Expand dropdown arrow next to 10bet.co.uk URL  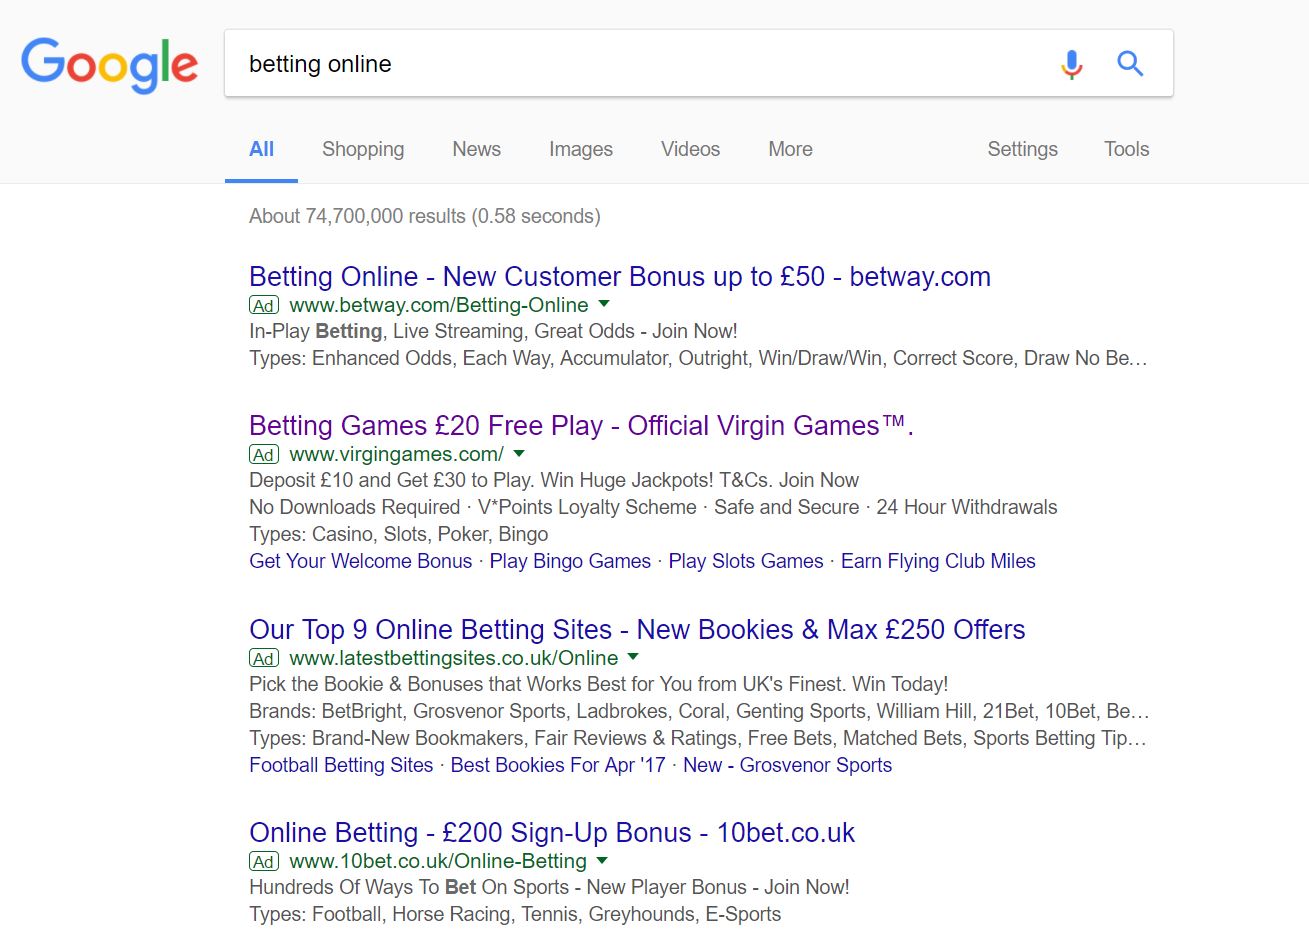click(x=602, y=860)
